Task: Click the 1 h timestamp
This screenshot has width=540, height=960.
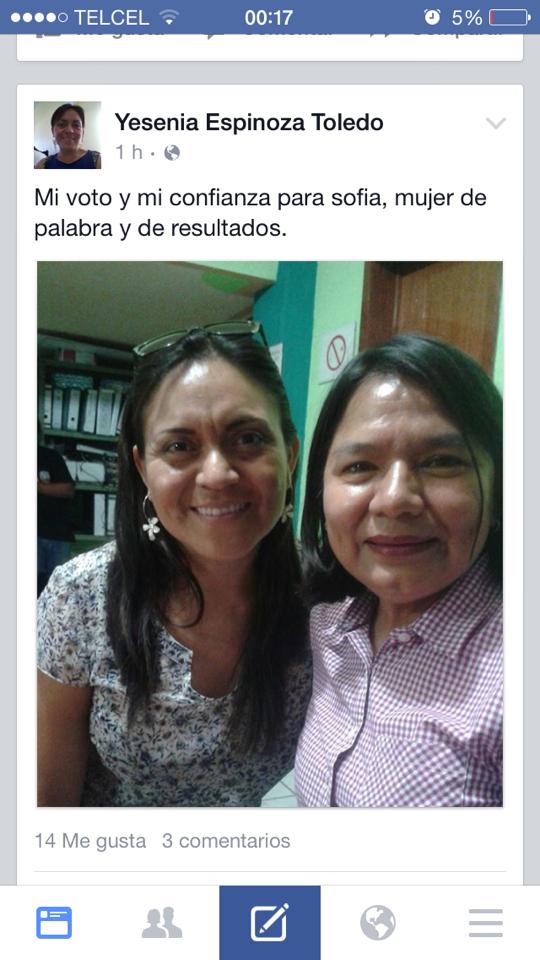Action: click(x=129, y=152)
